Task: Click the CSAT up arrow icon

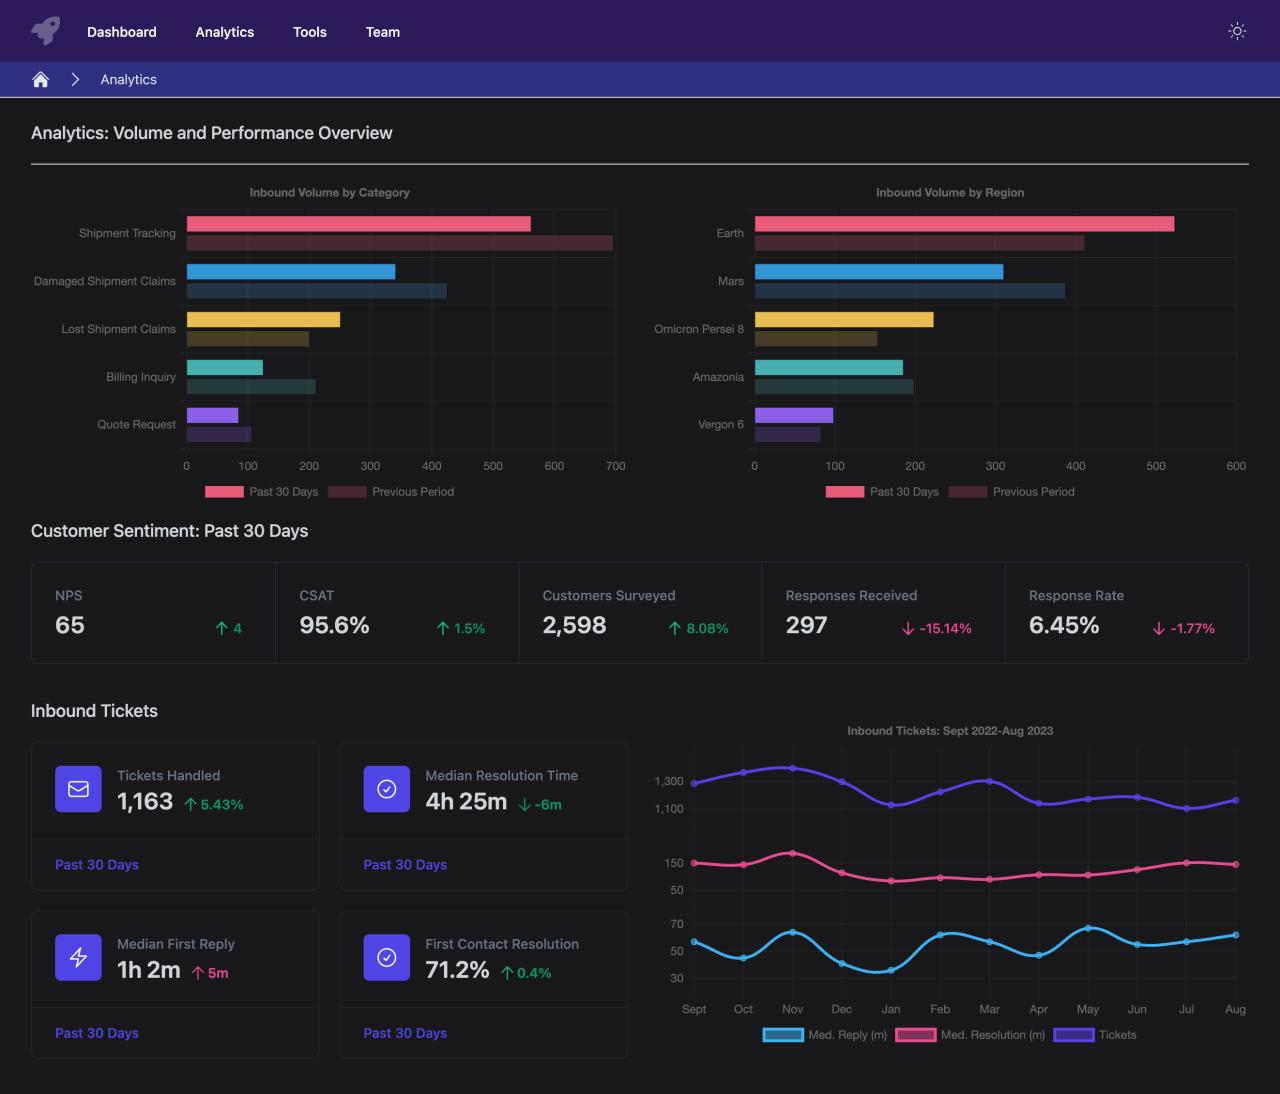Action: 443,628
